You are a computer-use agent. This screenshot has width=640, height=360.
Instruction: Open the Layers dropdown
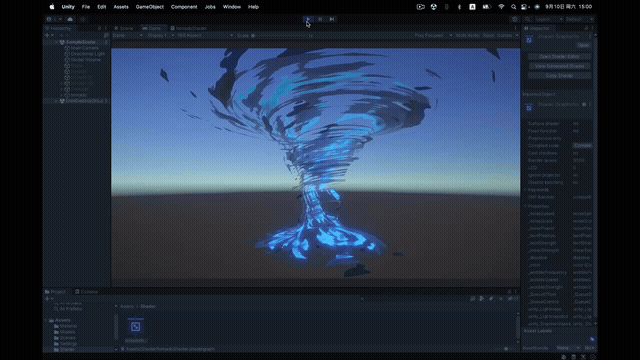pos(548,19)
